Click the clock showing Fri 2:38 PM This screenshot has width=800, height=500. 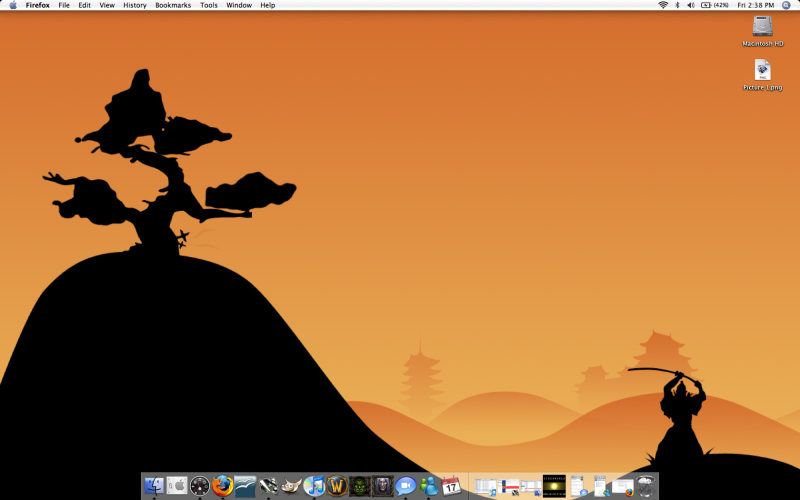756,5
